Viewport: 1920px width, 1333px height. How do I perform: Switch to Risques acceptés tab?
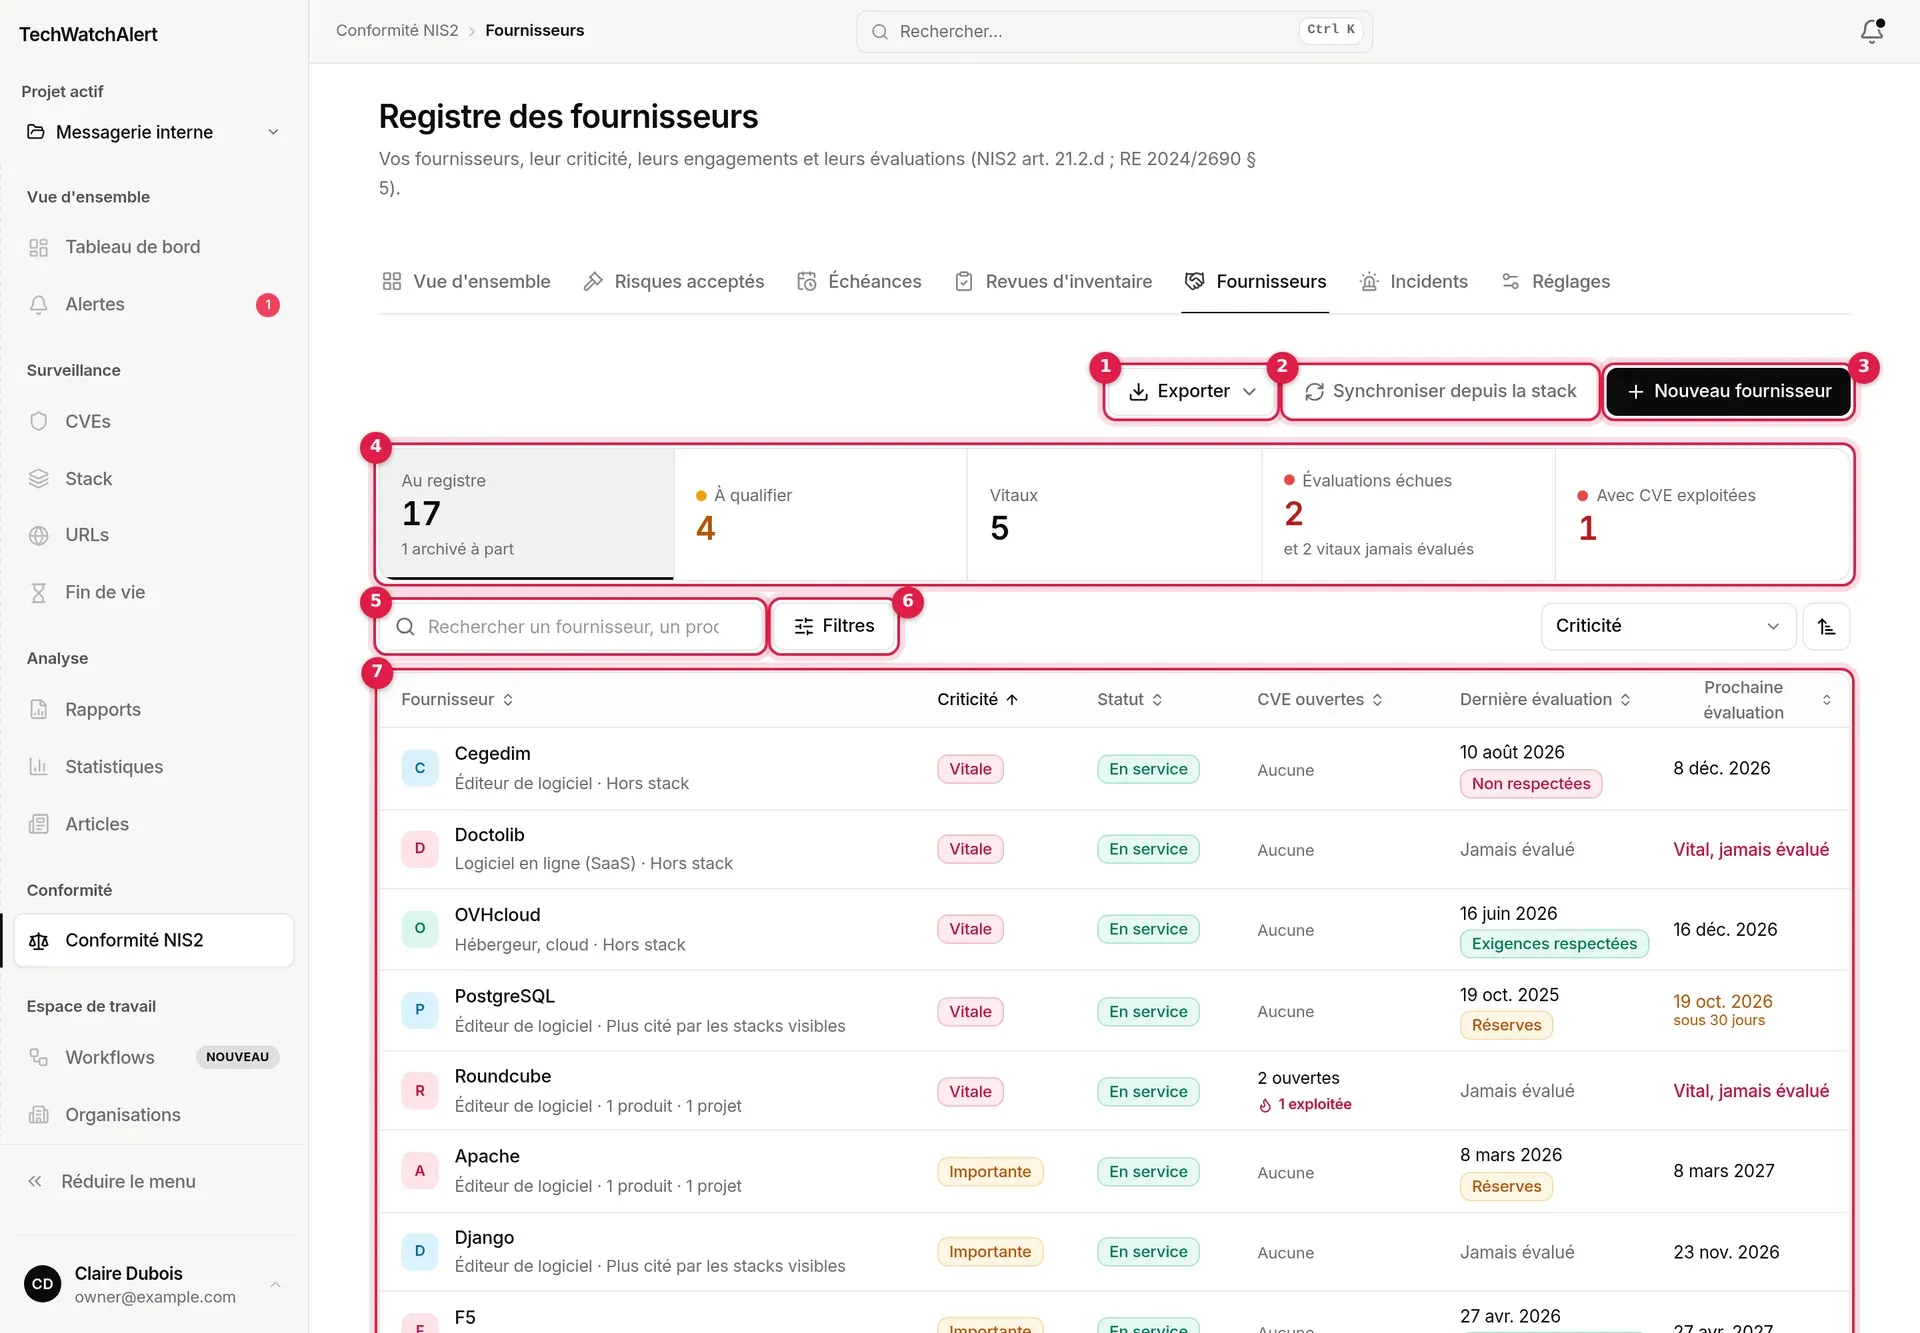pos(674,282)
